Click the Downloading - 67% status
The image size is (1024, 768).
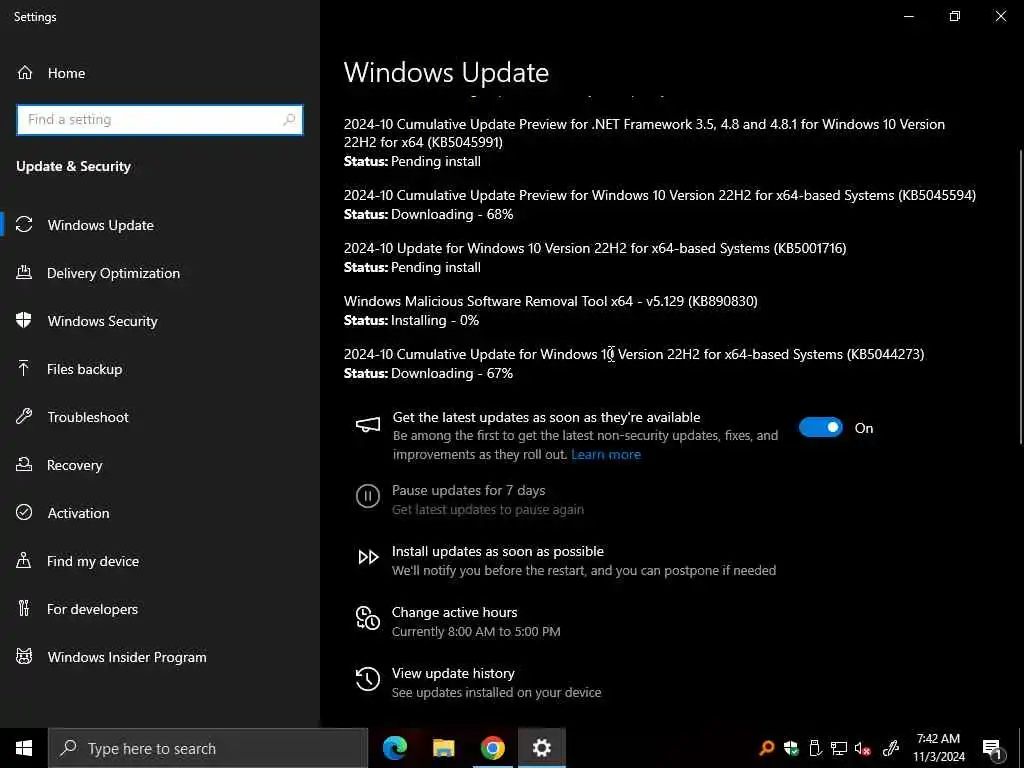(452, 373)
